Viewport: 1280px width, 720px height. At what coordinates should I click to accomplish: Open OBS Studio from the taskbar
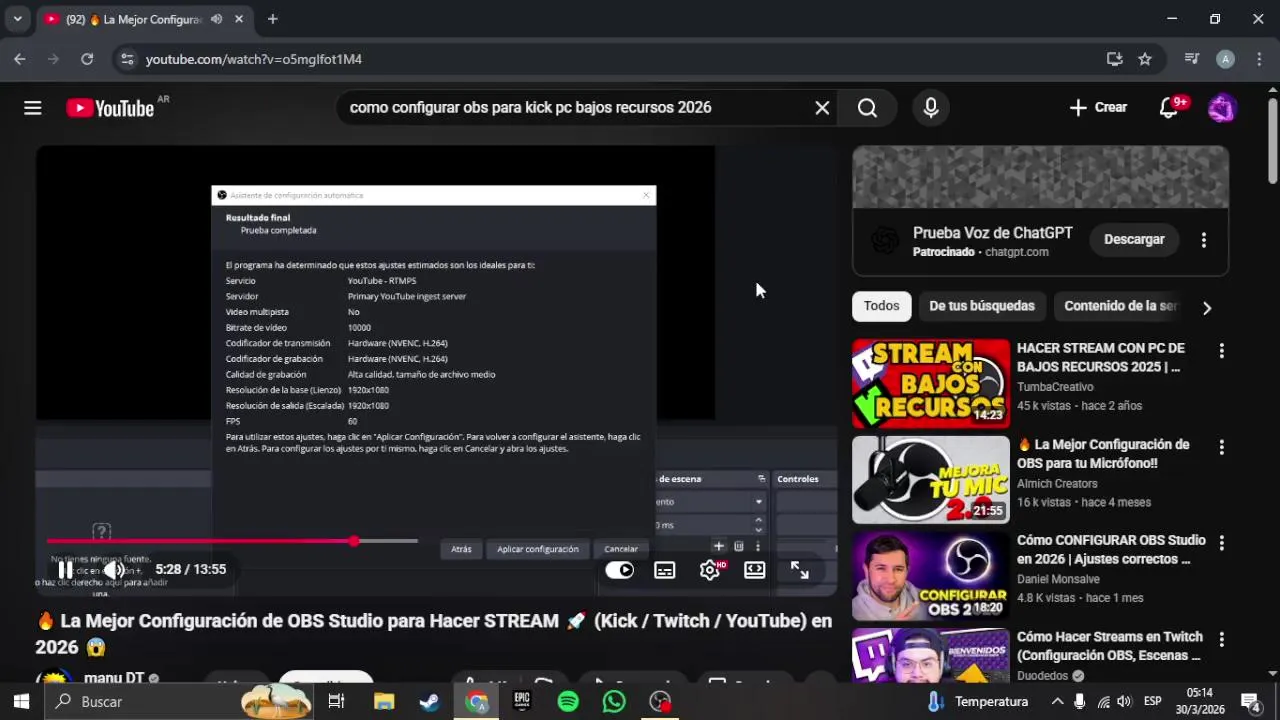click(x=660, y=702)
